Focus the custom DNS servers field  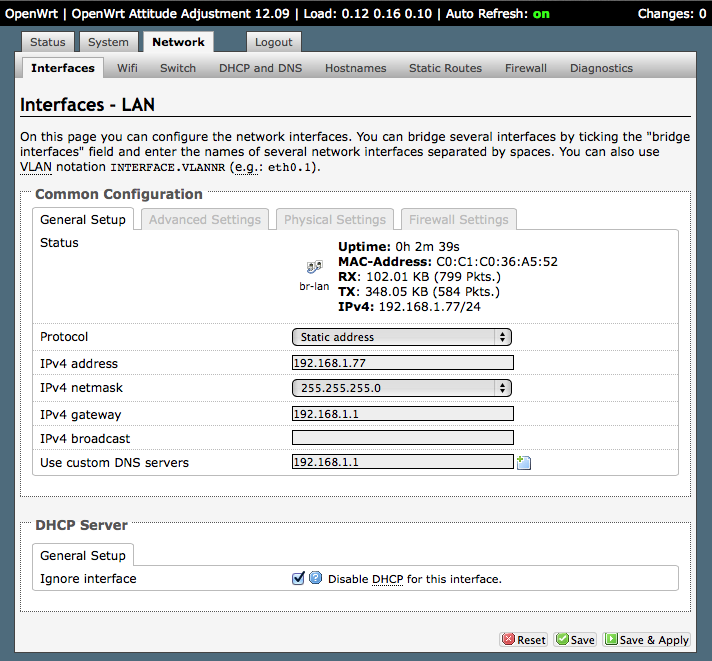point(403,462)
